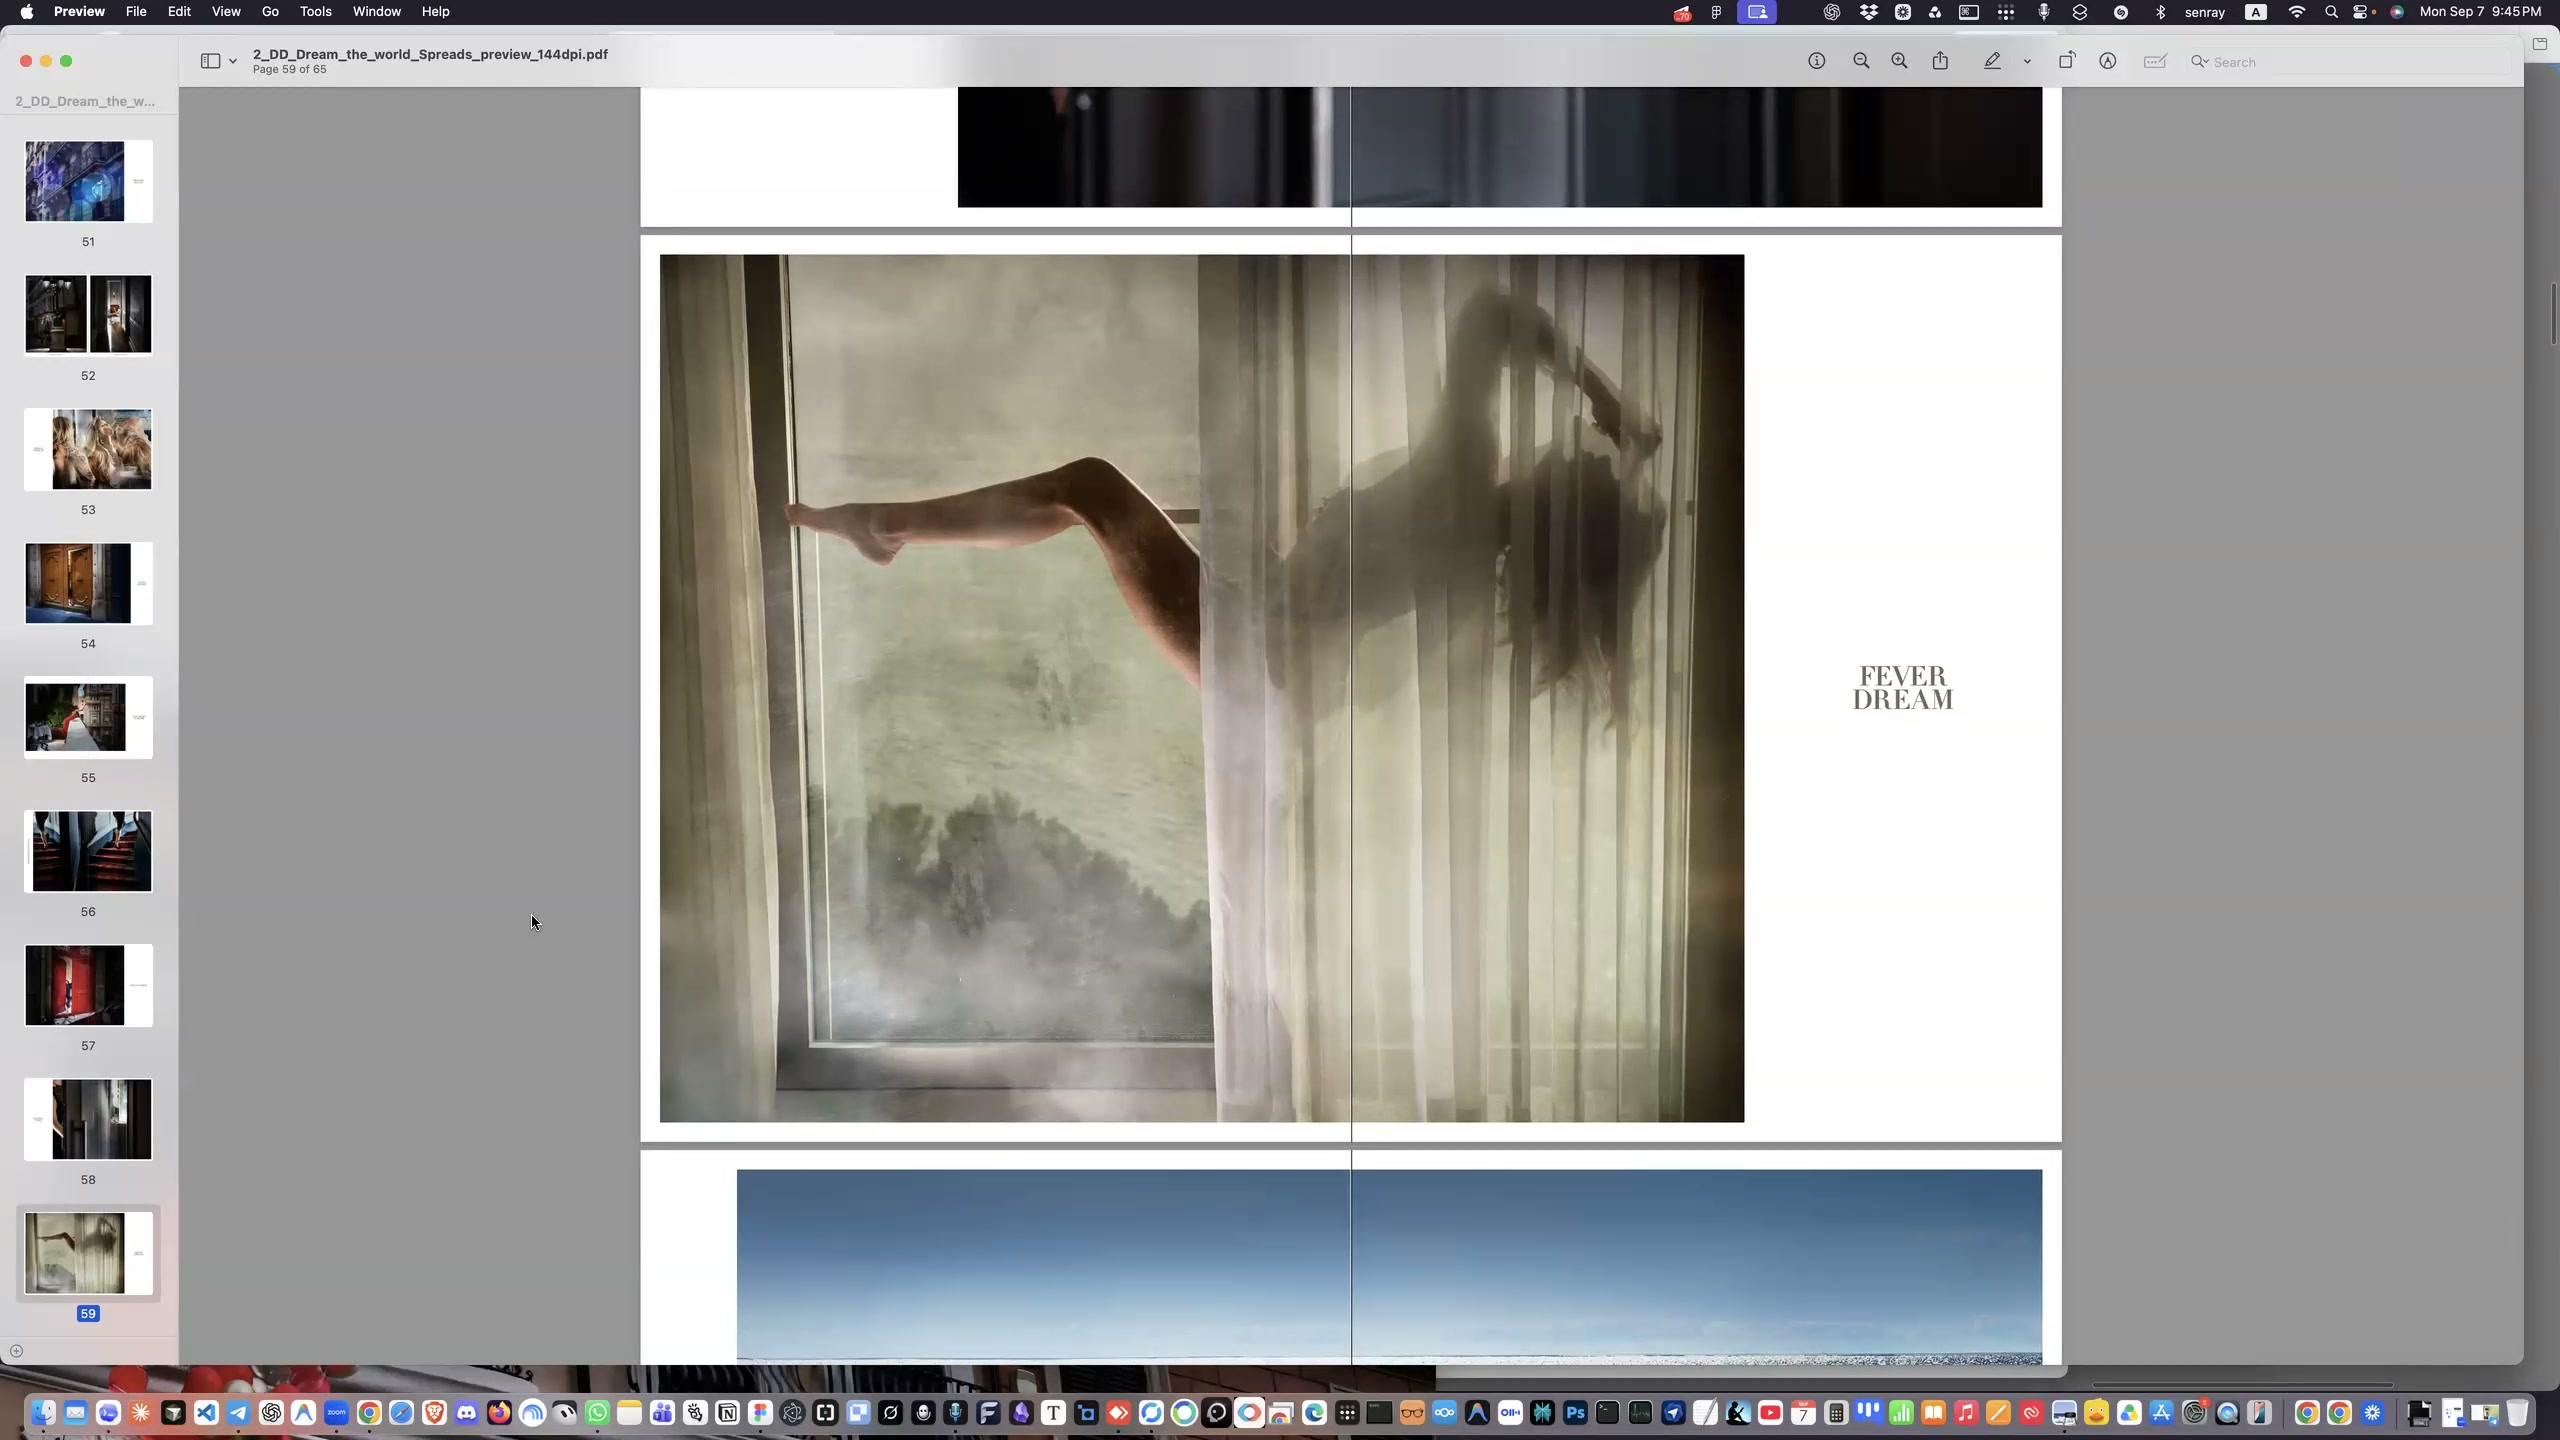The width and height of the screenshot is (2560, 1440).
Task: Click the Form Filling toolbar icon
Action: click(2155, 61)
